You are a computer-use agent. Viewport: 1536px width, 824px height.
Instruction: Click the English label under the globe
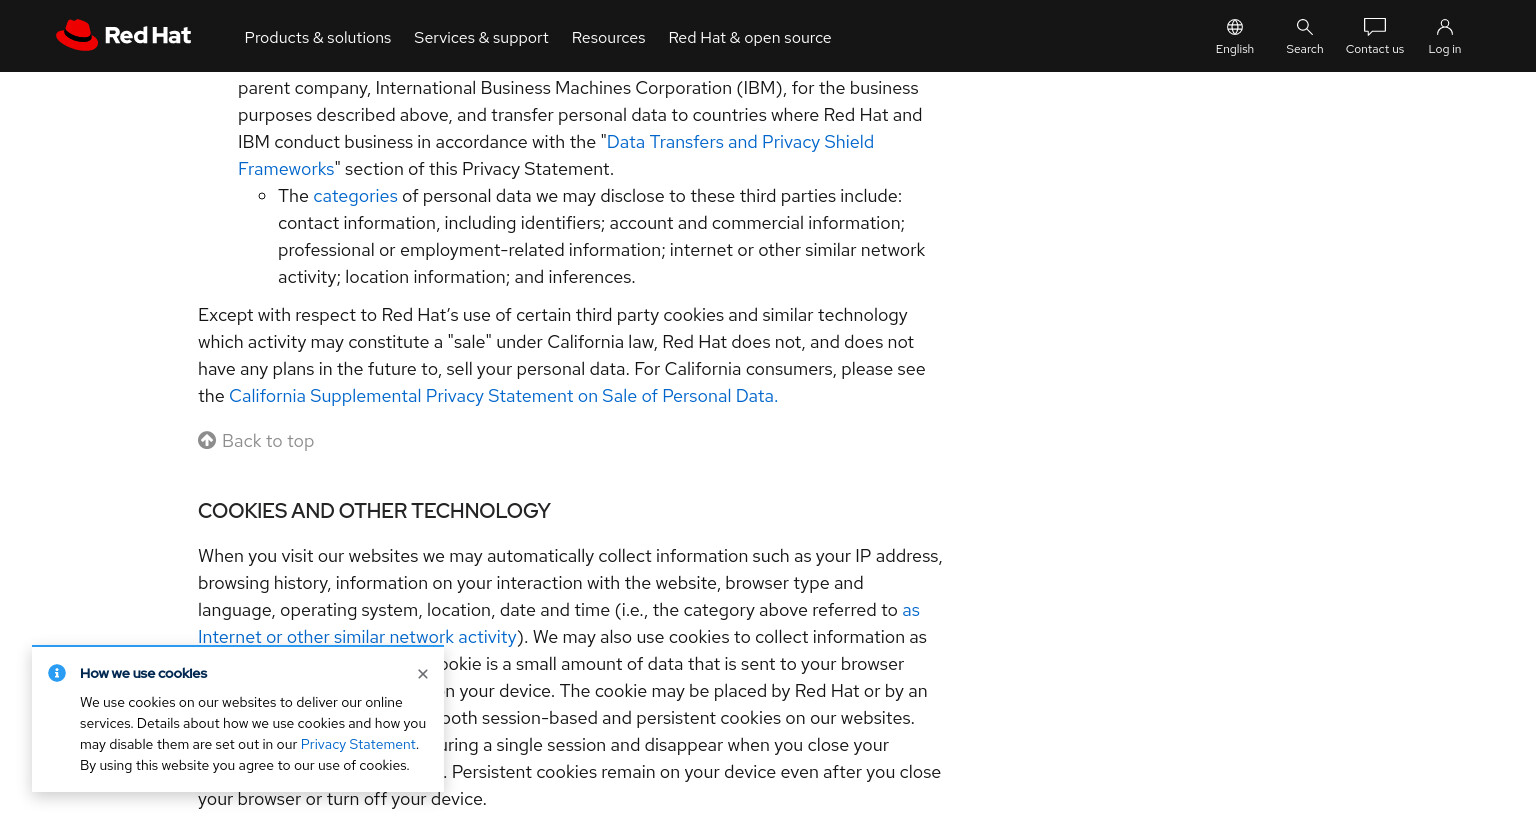[x=1235, y=49]
